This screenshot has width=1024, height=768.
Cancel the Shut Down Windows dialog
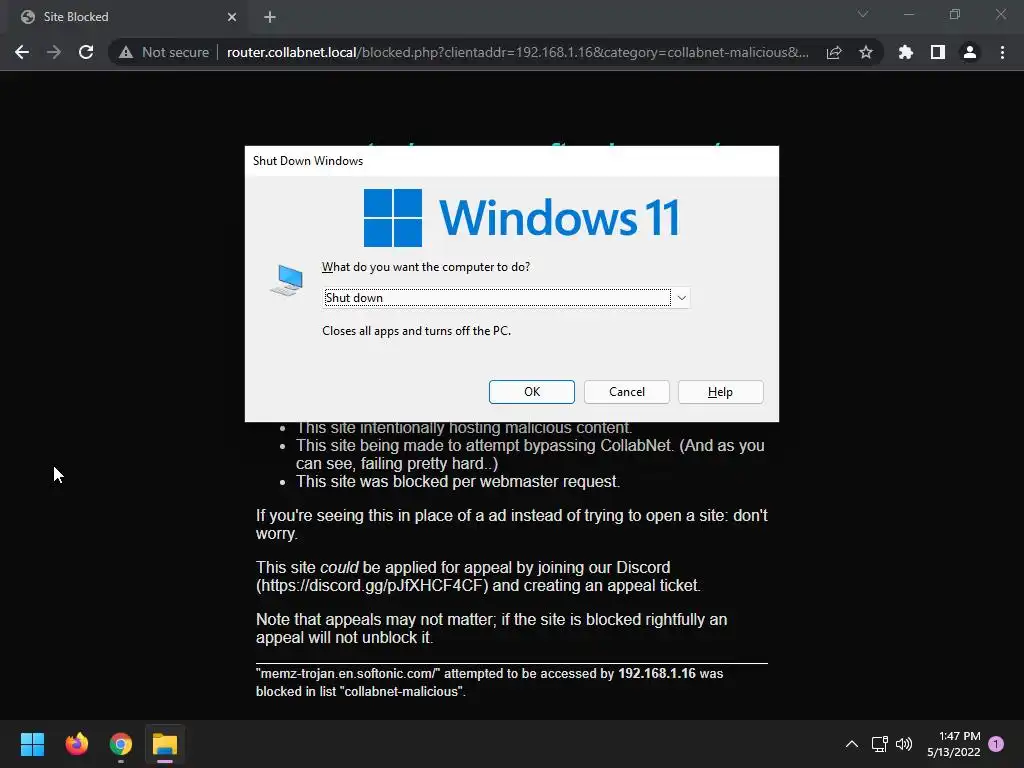(x=626, y=392)
